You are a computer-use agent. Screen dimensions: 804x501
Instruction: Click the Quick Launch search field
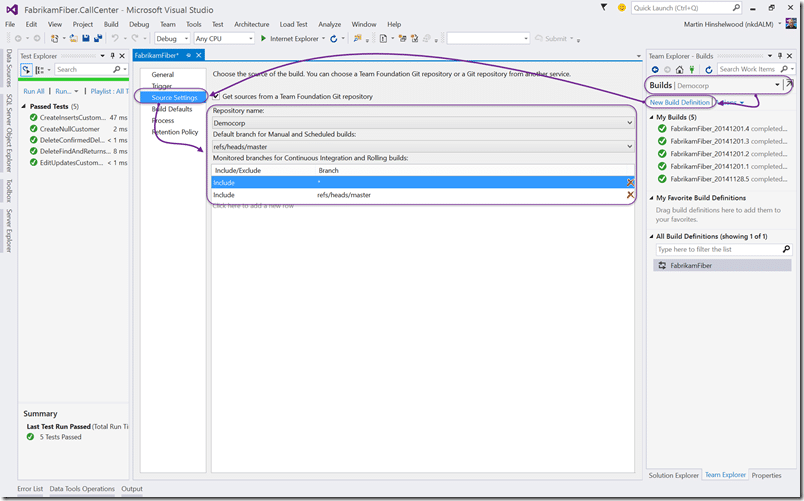(x=686, y=8)
